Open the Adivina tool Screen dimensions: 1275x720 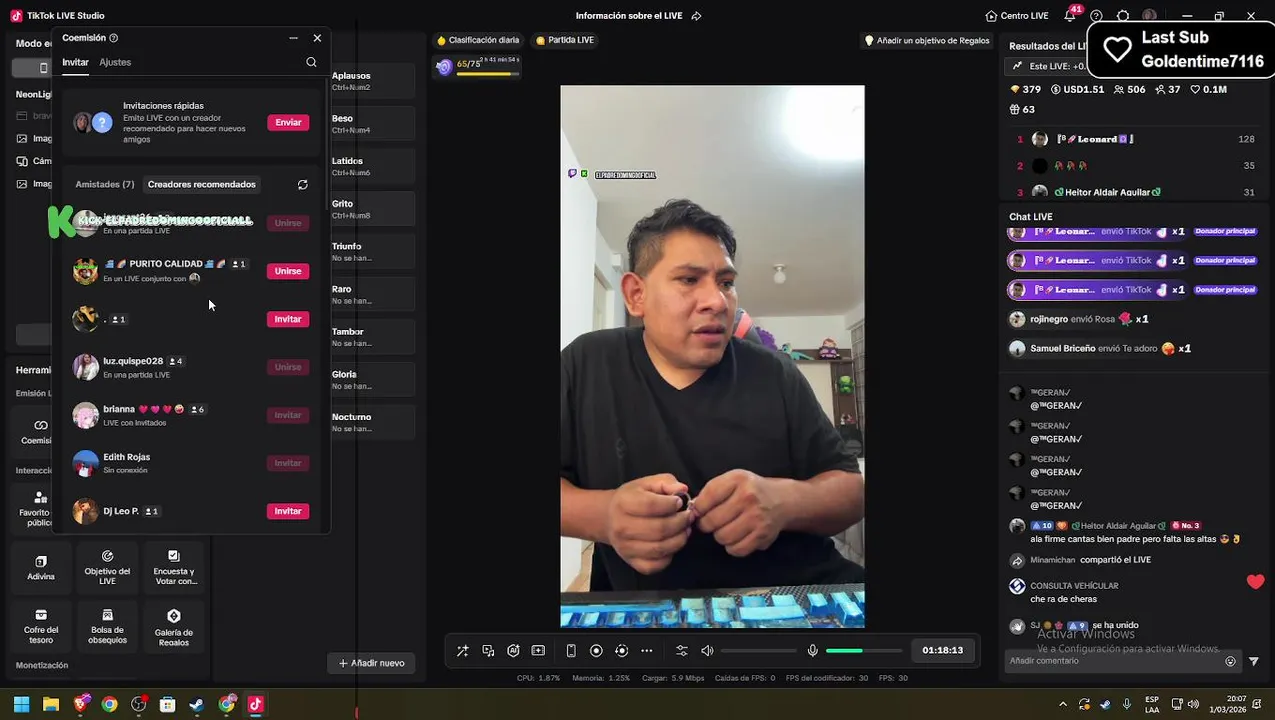(41, 568)
